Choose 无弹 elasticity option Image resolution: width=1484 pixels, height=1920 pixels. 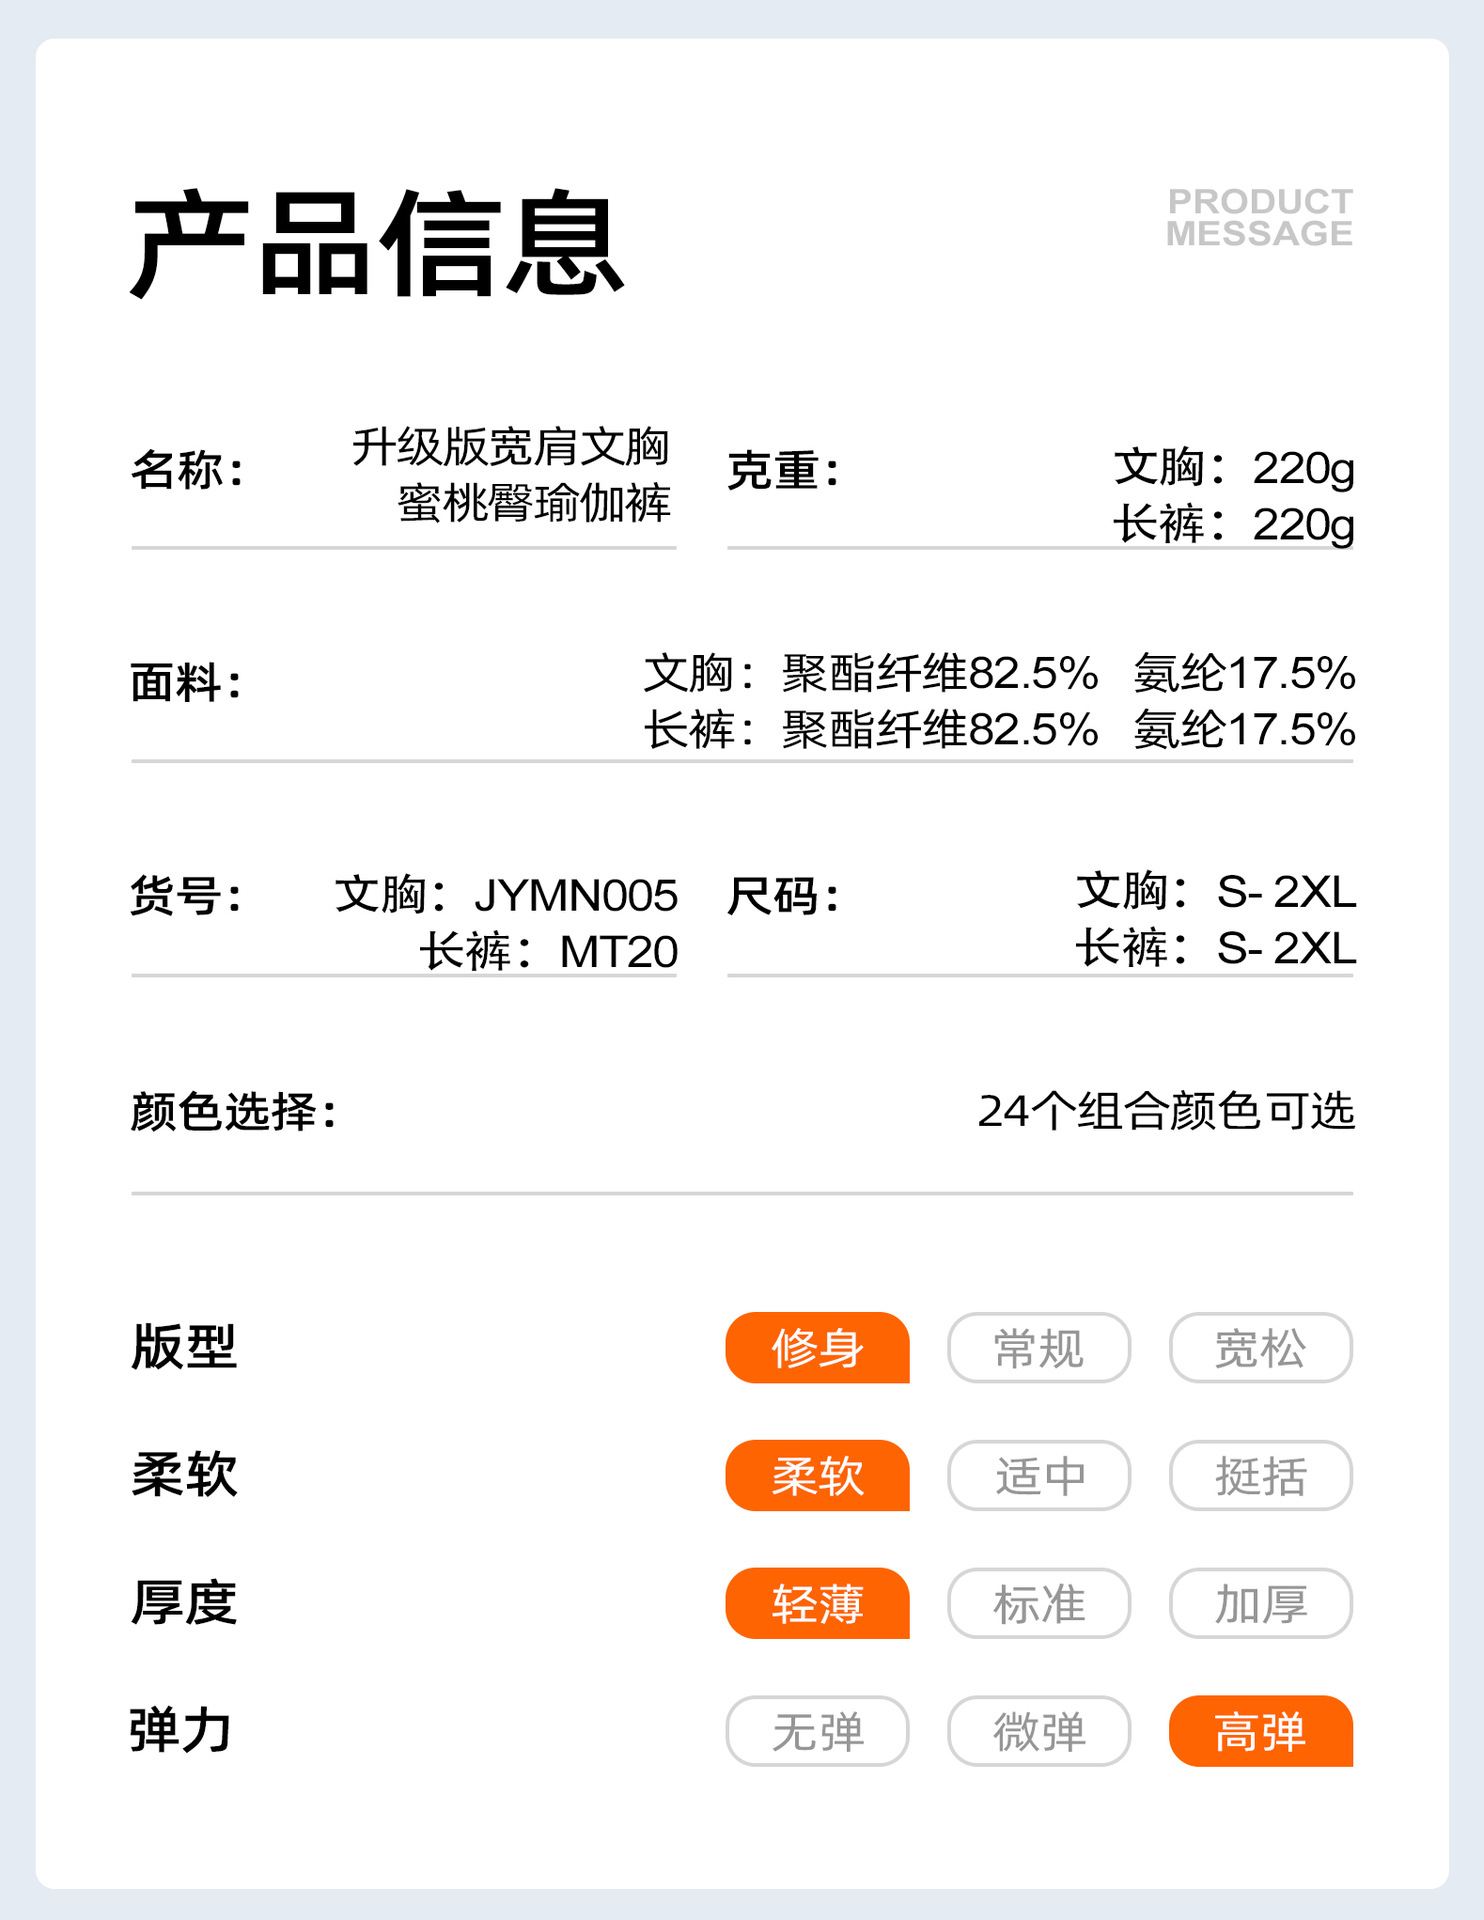click(x=817, y=1732)
